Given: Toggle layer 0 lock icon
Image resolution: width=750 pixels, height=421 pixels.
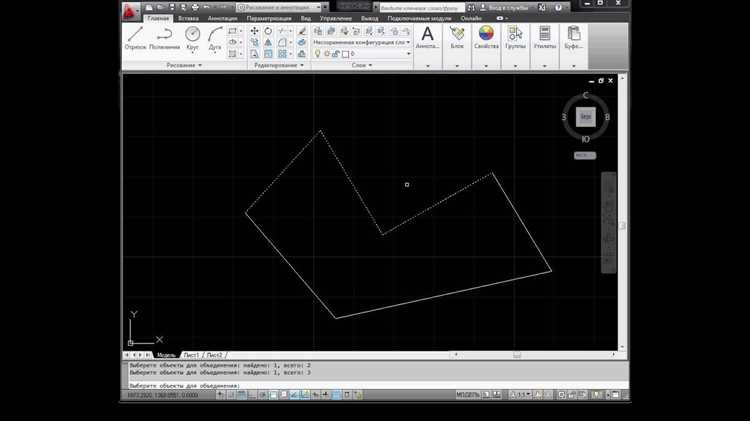Looking at the screenshot, I should 336,54.
